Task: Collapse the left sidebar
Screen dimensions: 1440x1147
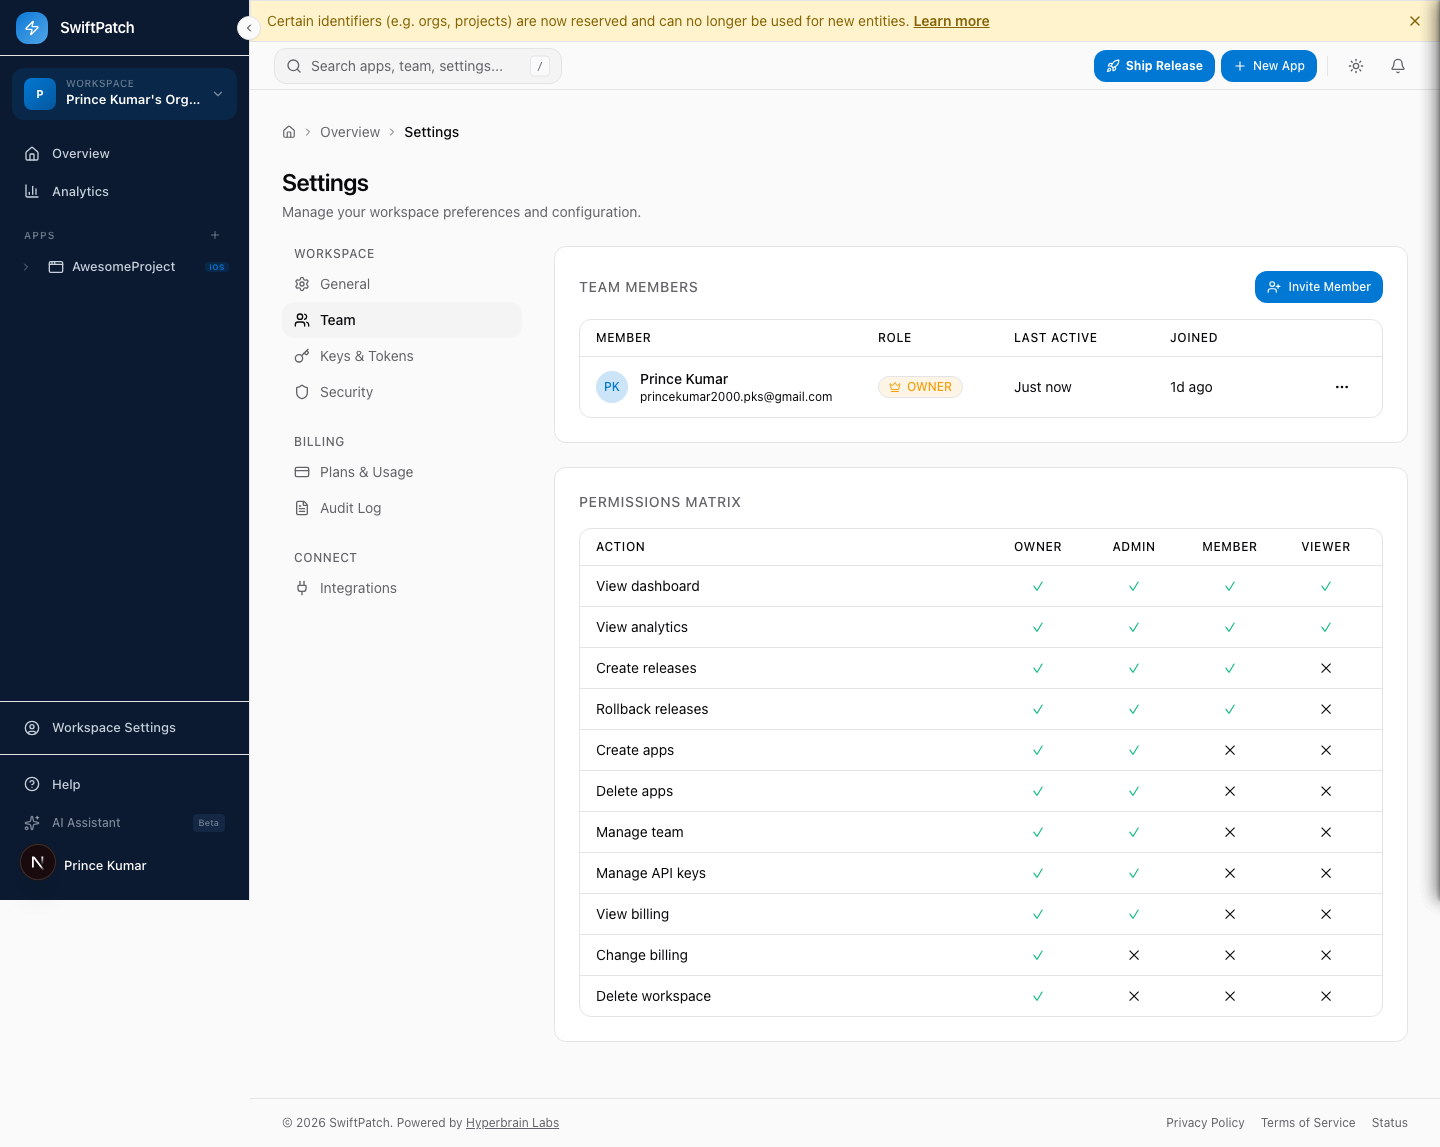Action: click(248, 28)
